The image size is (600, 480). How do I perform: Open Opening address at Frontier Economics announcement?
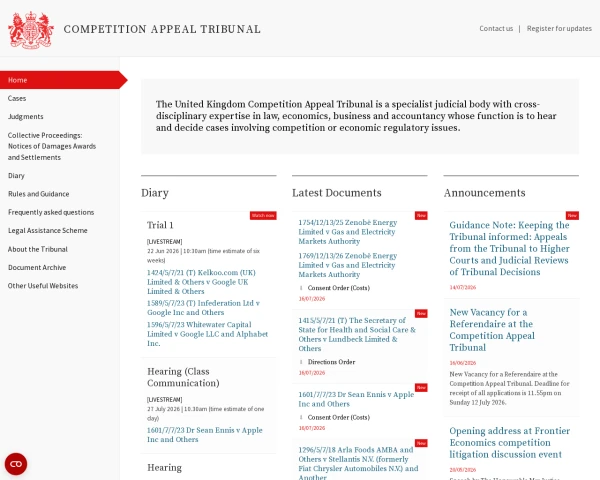(x=510, y=442)
